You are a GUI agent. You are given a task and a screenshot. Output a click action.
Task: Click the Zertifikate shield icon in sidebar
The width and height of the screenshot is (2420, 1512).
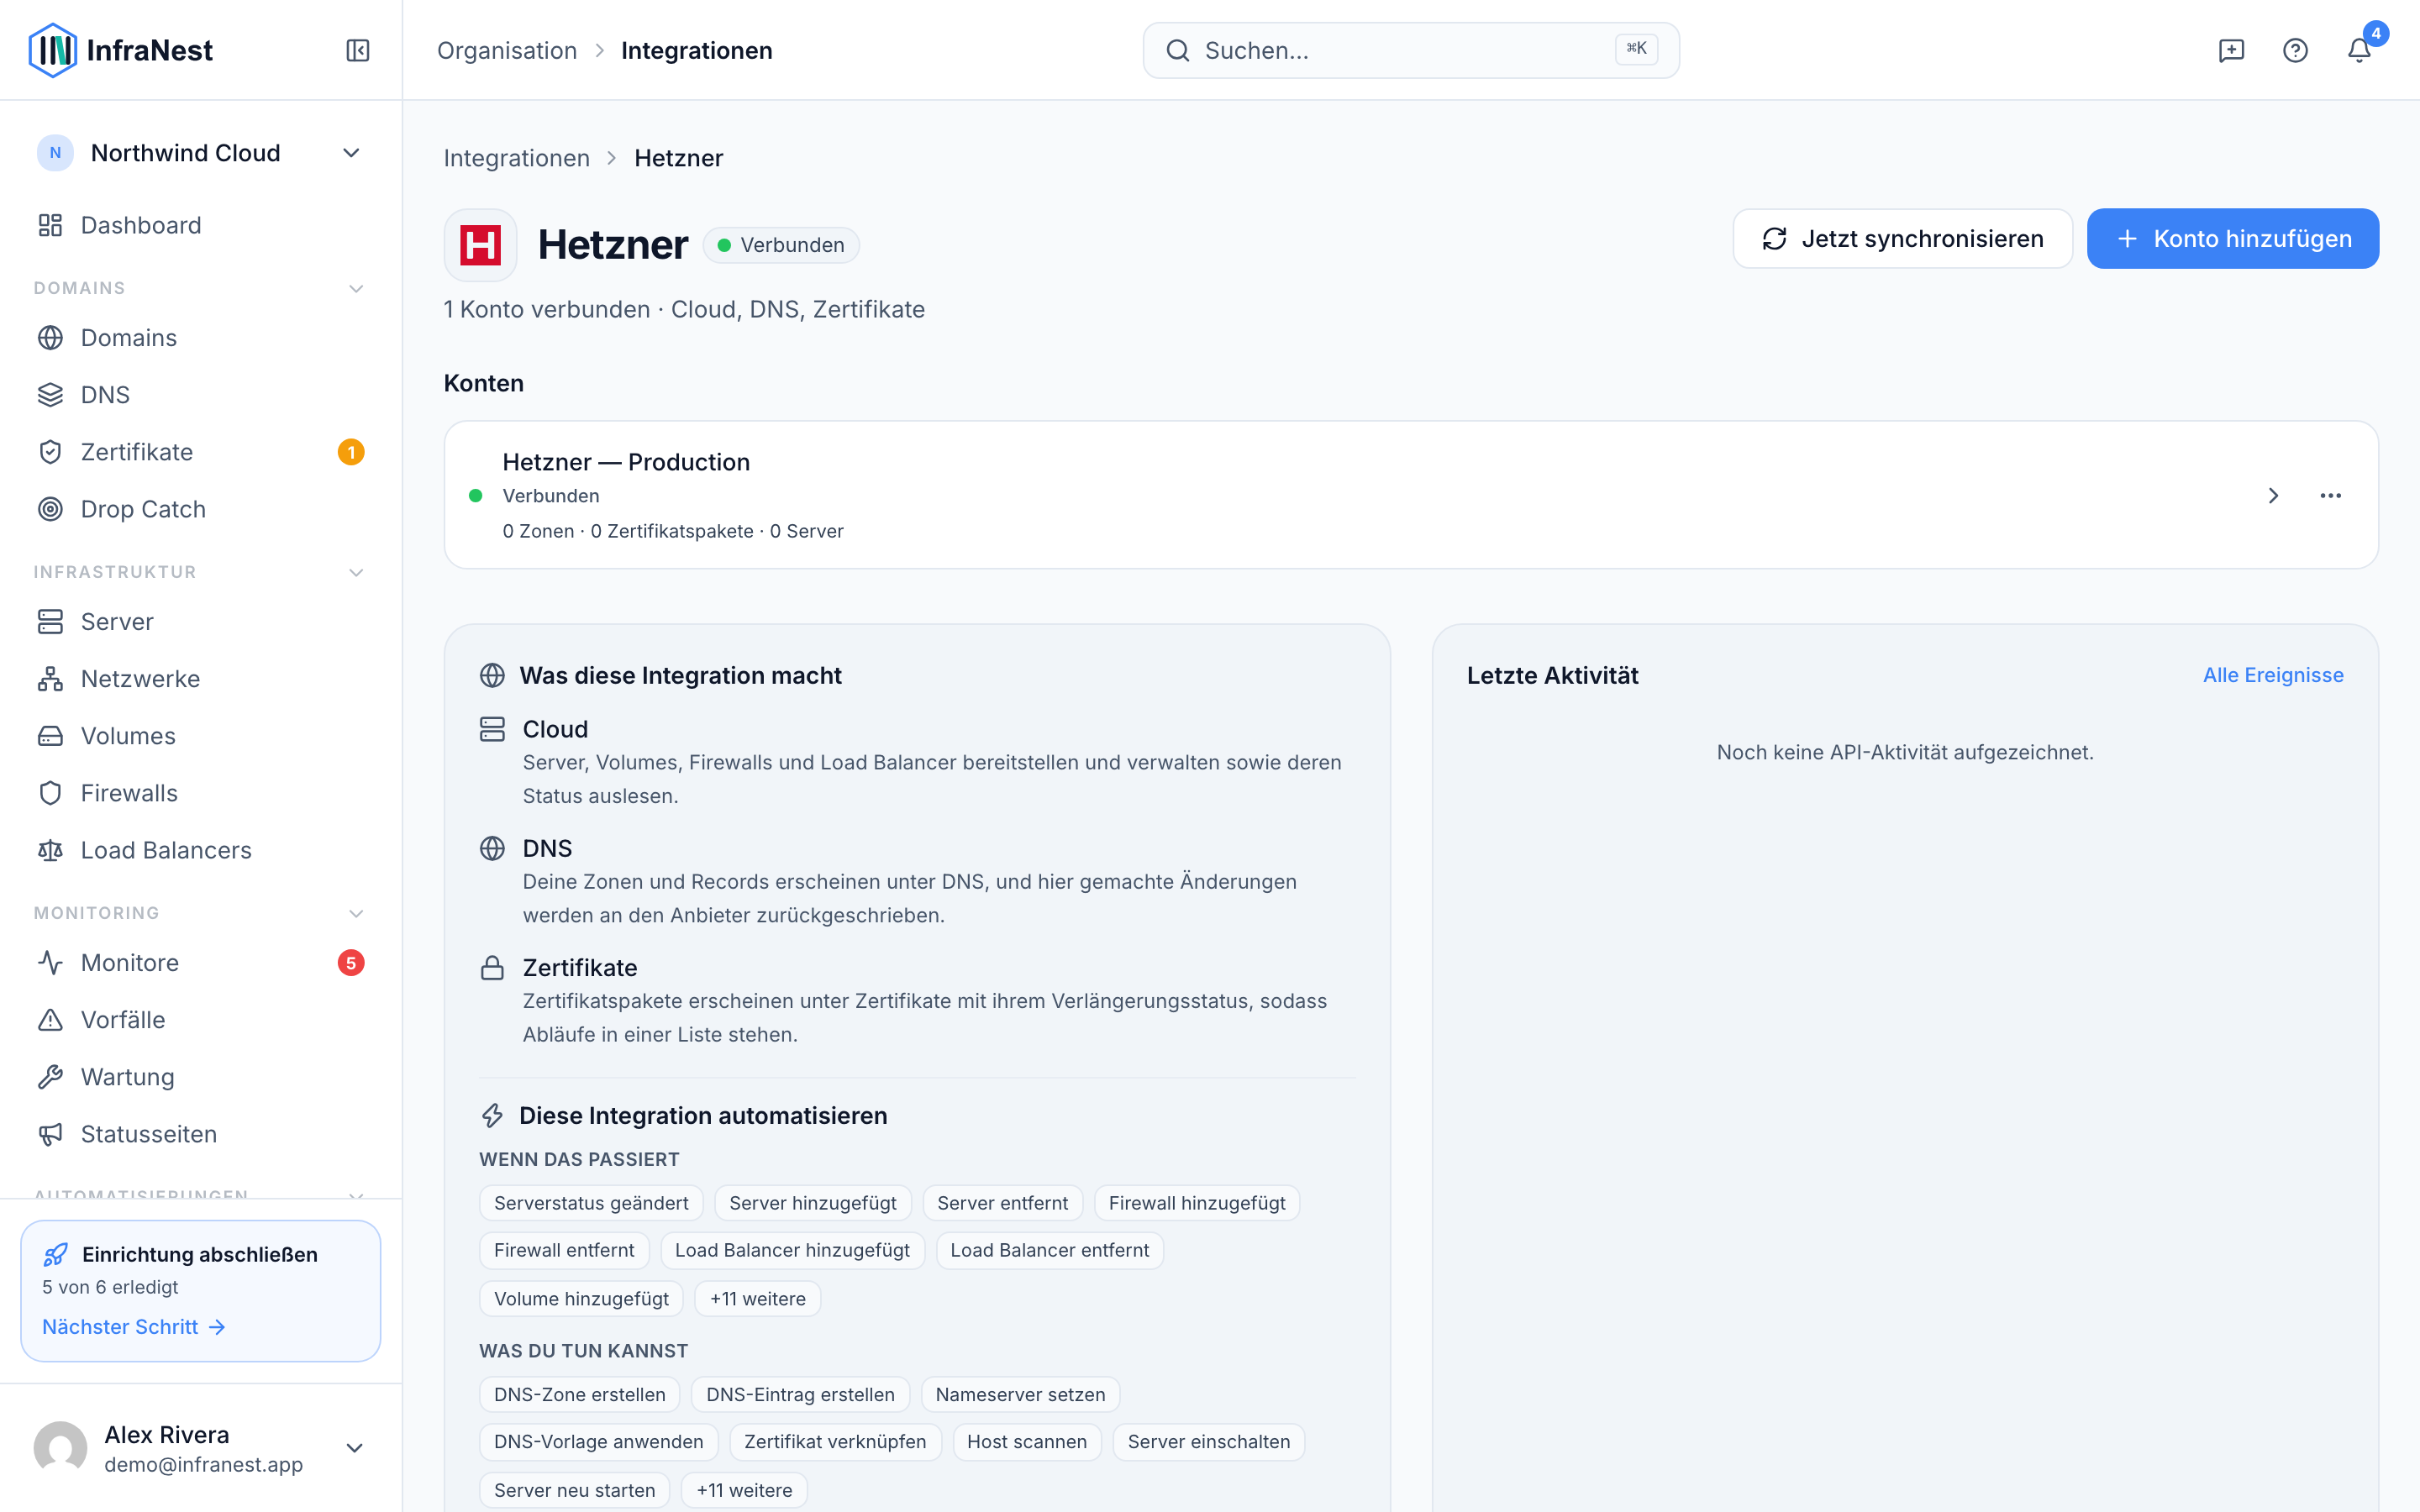(50, 452)
